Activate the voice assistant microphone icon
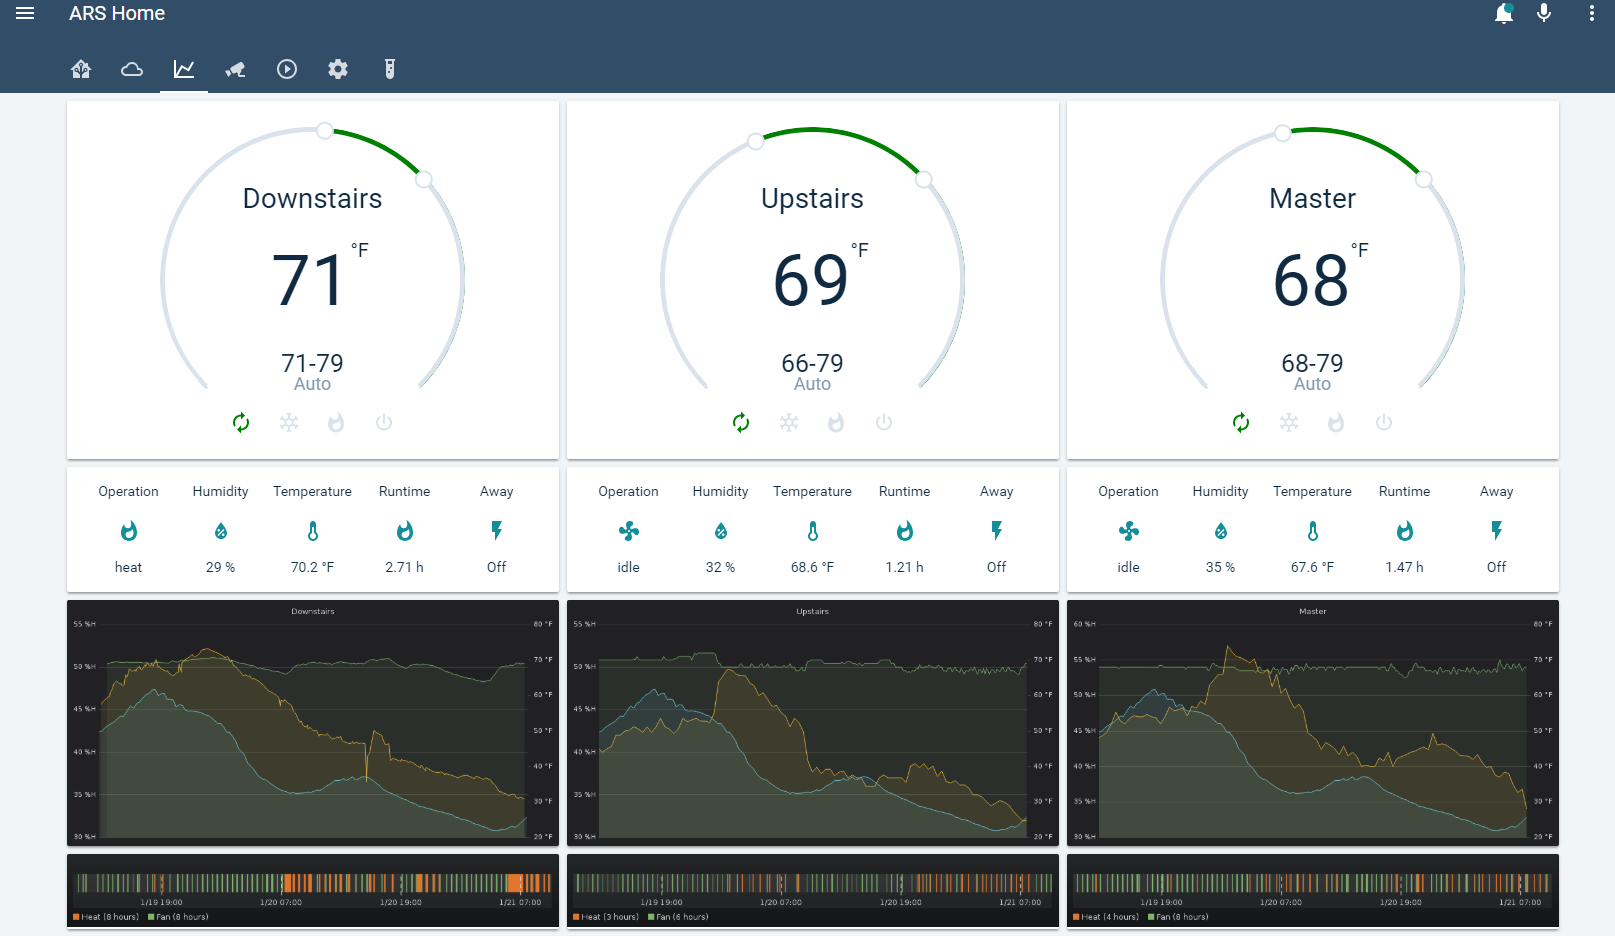 1543,14
